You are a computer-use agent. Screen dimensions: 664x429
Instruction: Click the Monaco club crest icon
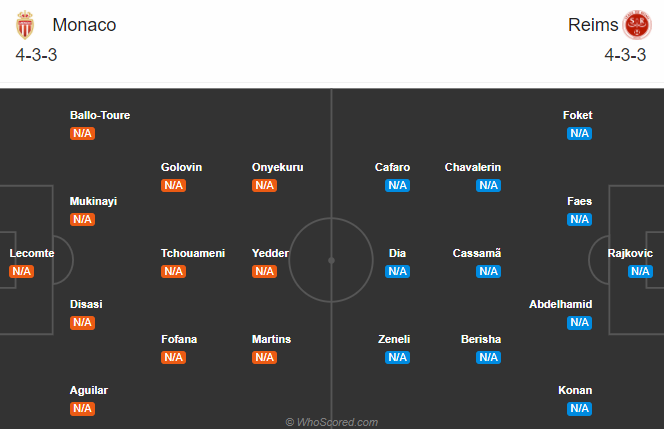pyautogui.click(x=26, y=25)
